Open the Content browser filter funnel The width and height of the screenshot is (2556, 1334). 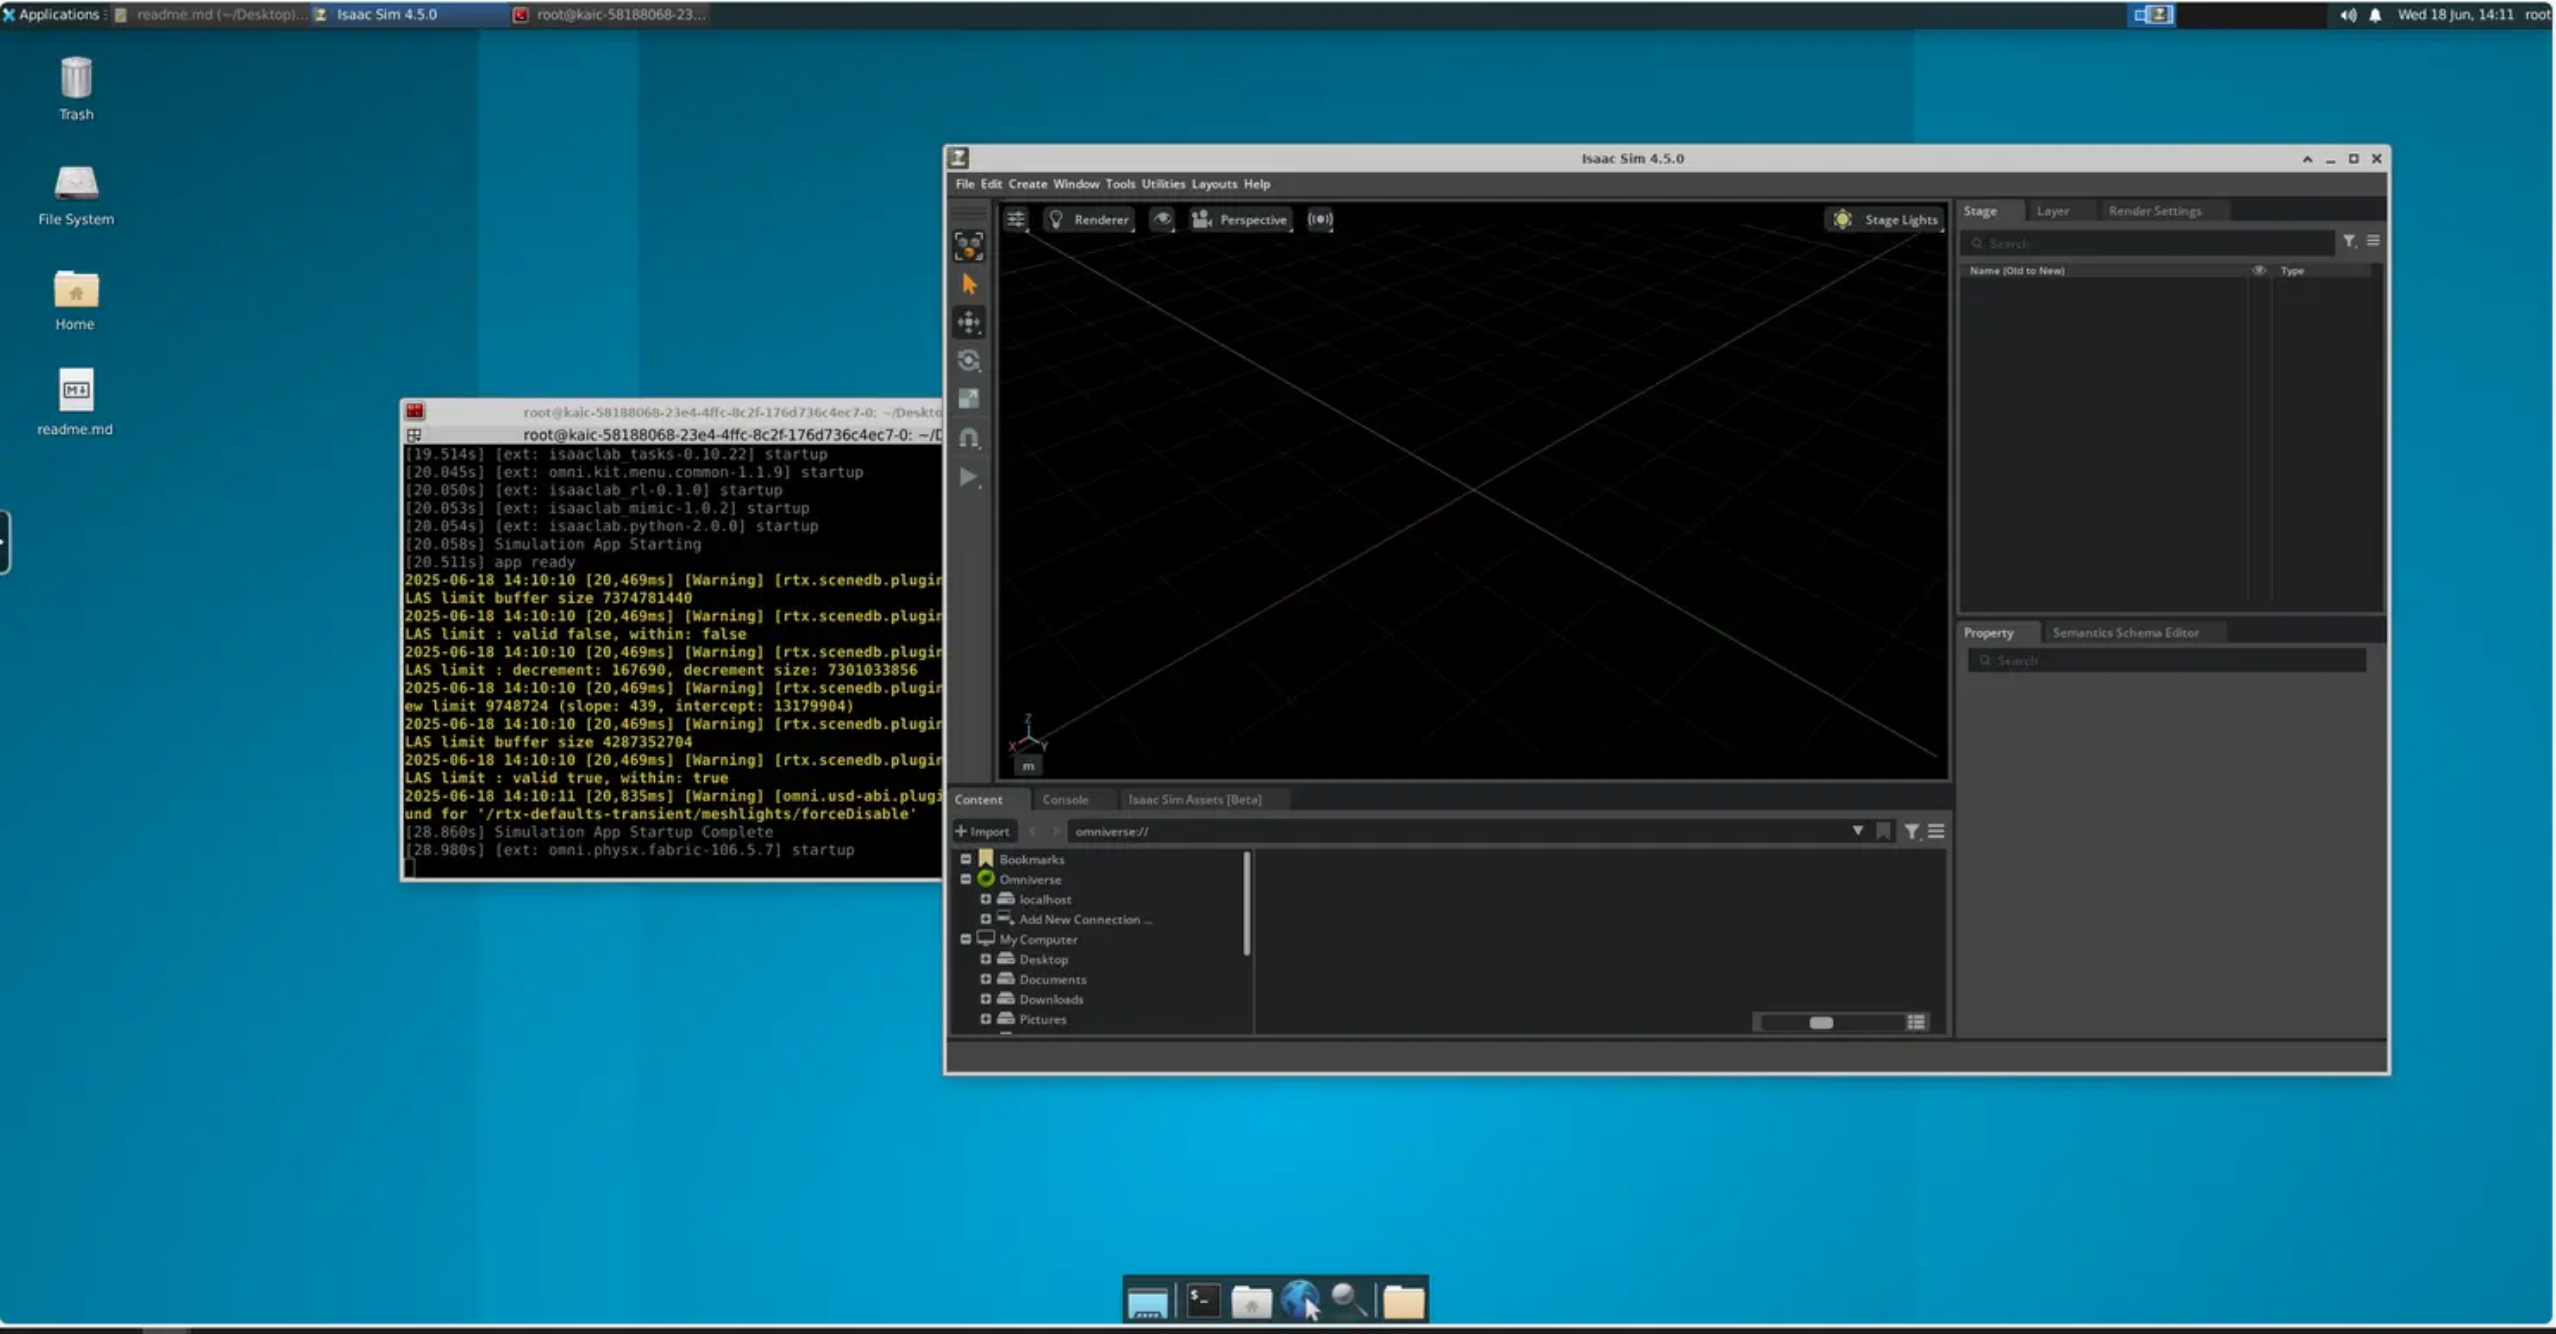coord(1911,831)
